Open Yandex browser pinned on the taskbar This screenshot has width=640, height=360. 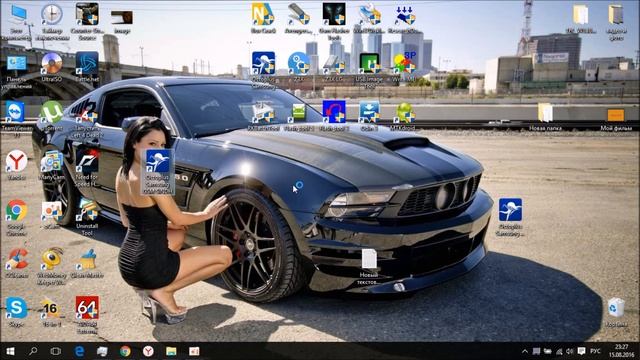(x=148, y=351)
